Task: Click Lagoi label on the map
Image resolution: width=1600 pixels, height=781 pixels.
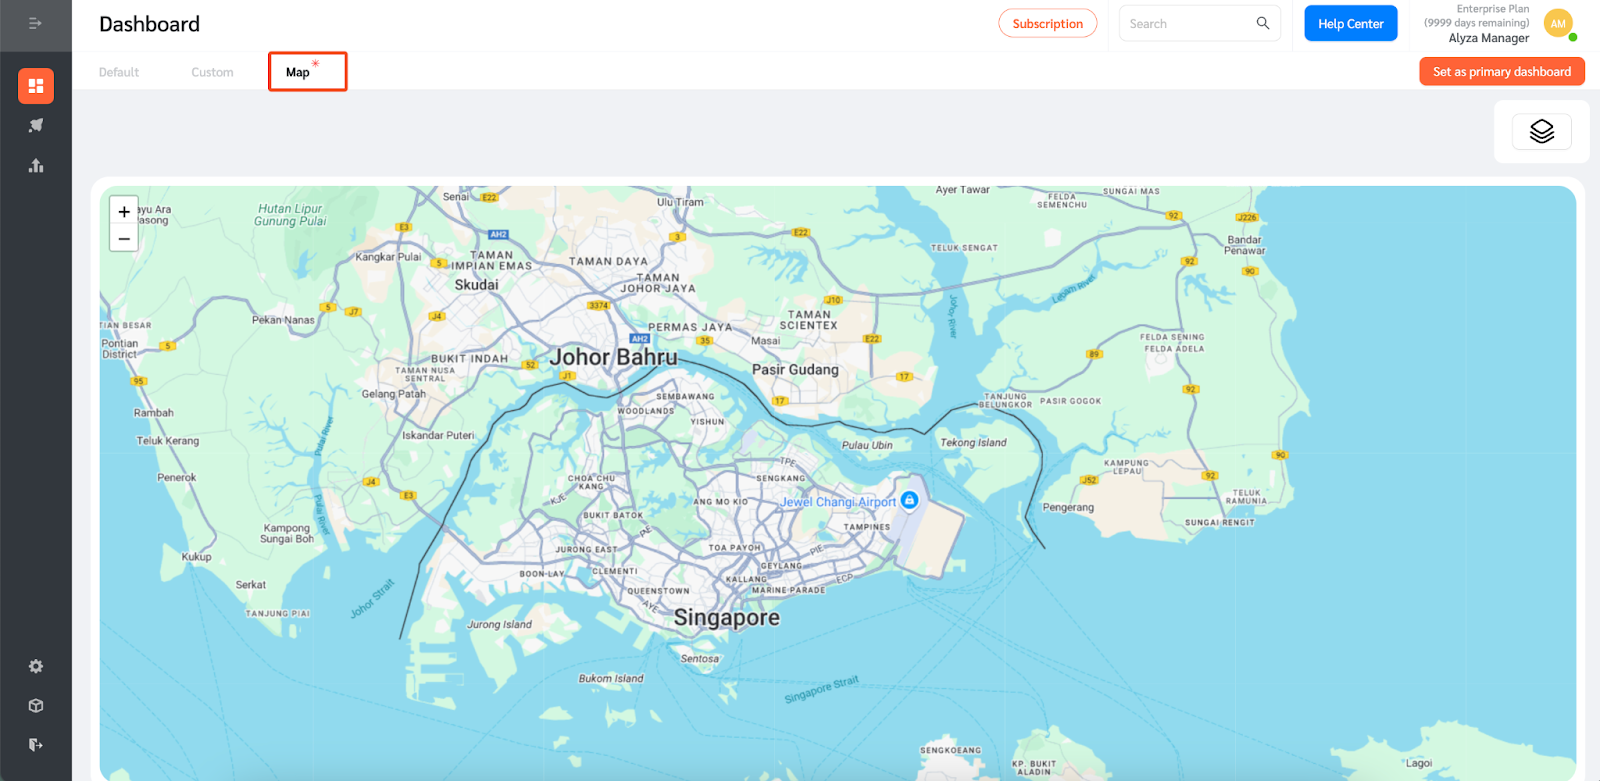Action: (1419, 763)
